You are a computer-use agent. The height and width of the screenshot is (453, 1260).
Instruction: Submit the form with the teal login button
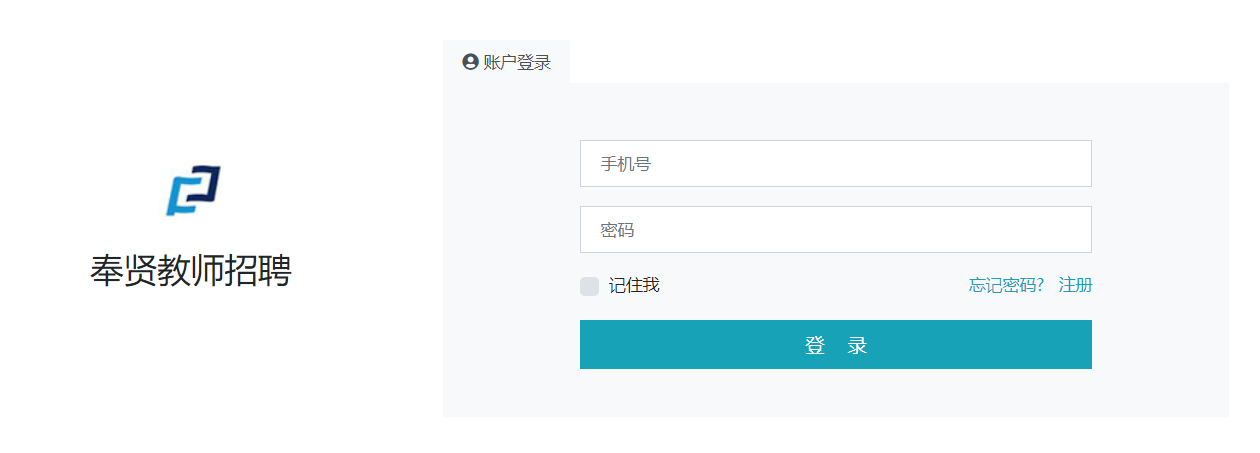coord(835,345)
